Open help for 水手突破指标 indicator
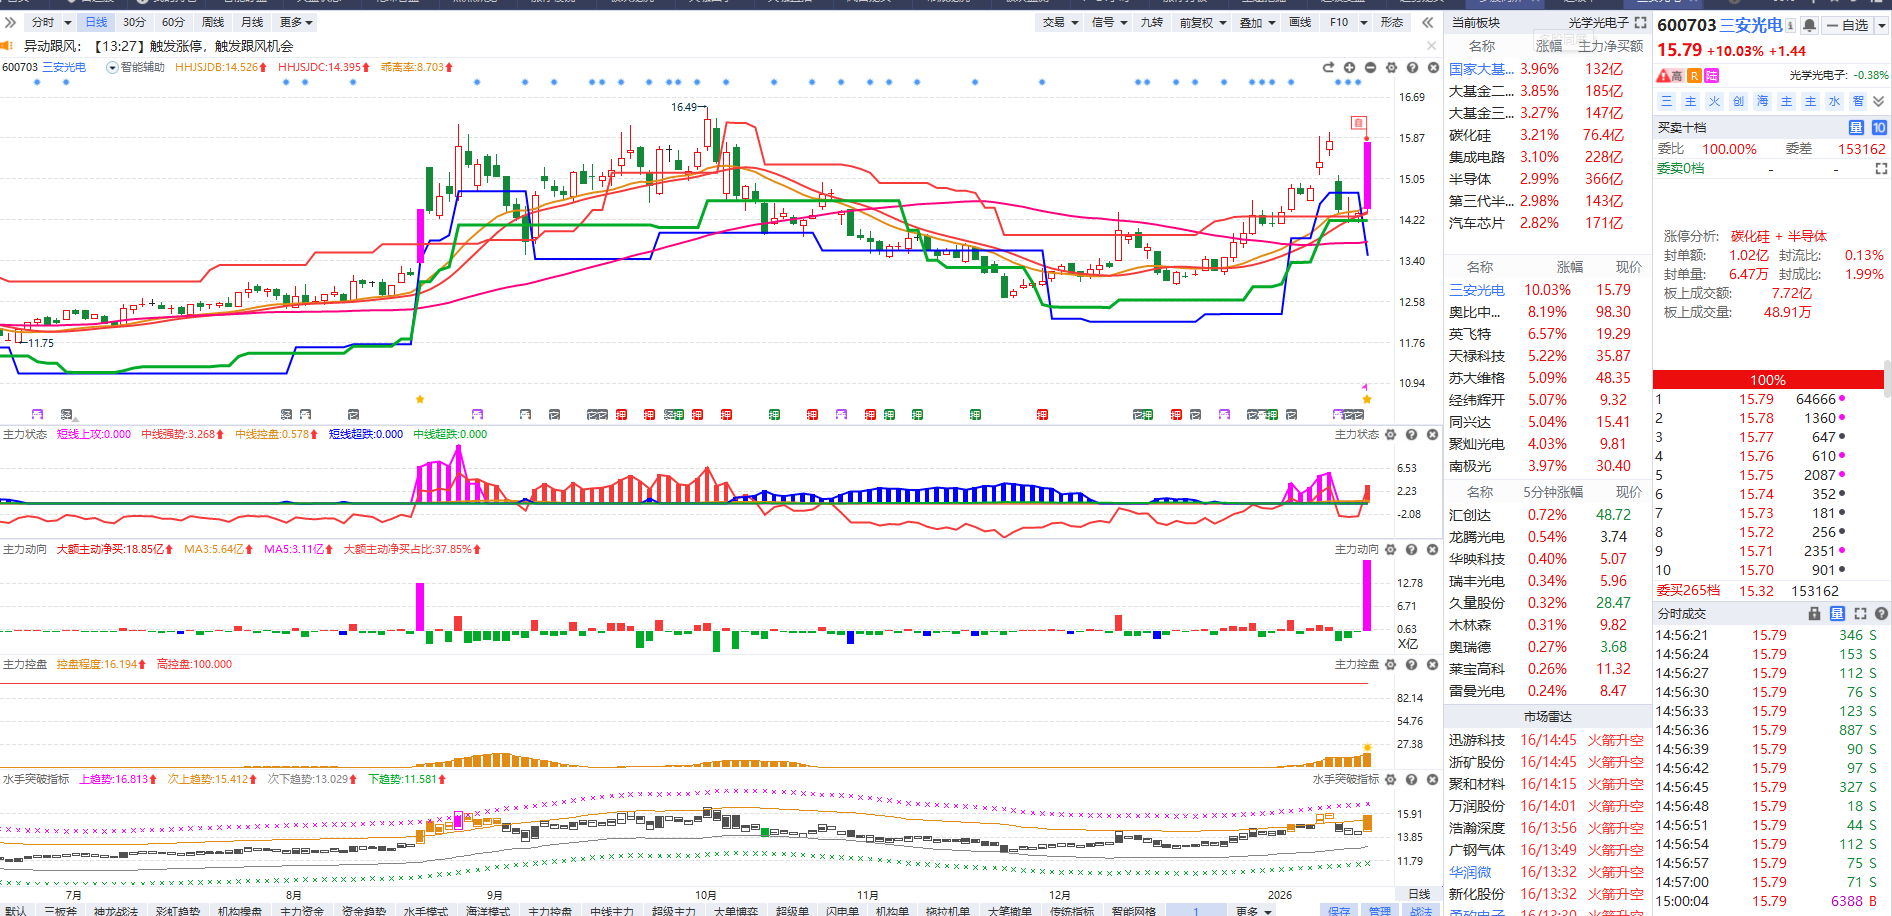 click(x=1411, y=780)
